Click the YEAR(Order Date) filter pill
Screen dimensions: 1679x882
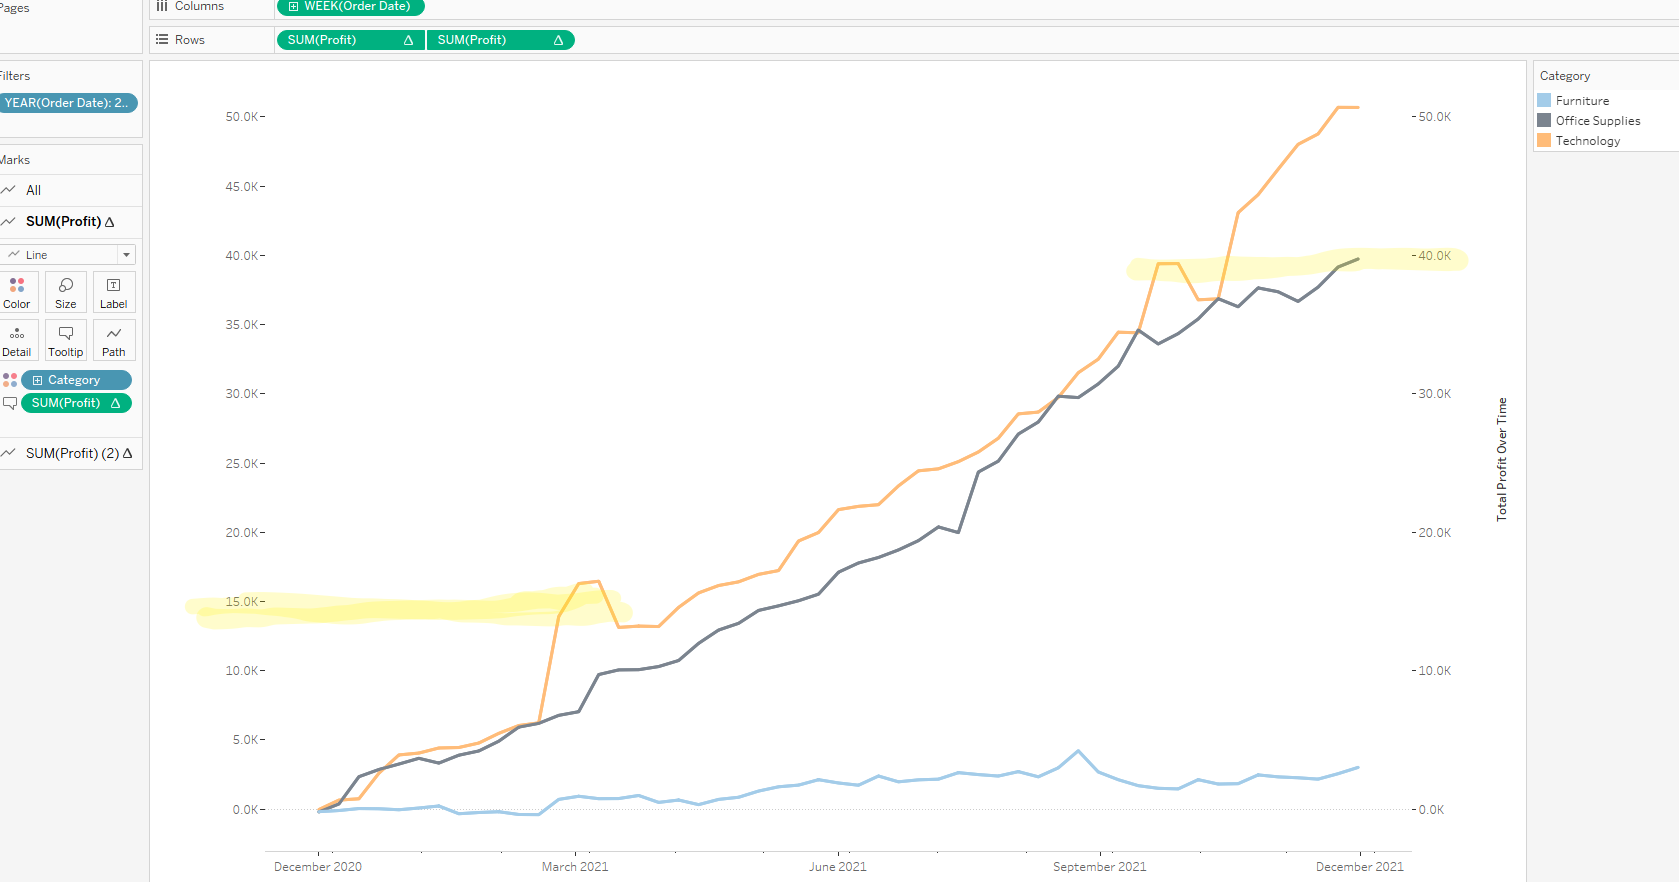tap(66, 103)
